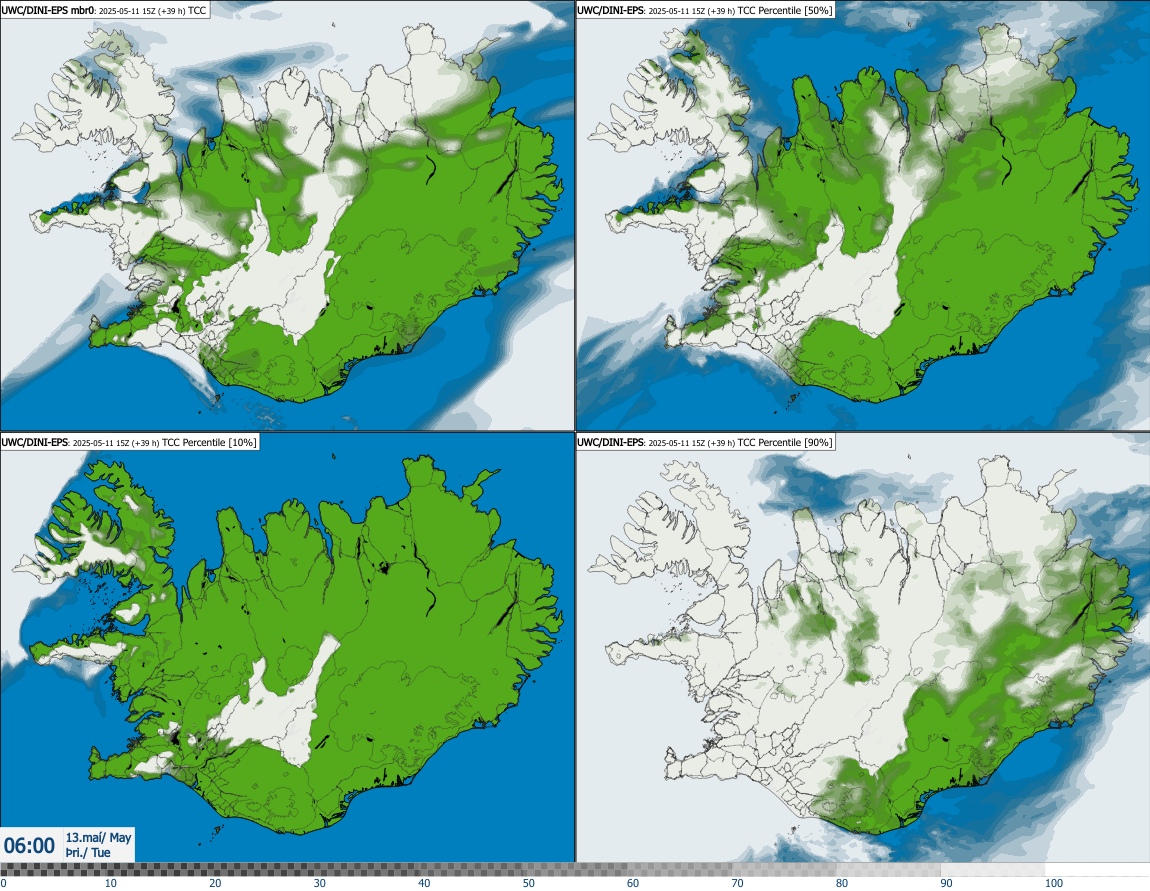Click the TCC Percentile [50%] panel title
This screenshot has height=891, width=1150.
click(x=706, y=10)
